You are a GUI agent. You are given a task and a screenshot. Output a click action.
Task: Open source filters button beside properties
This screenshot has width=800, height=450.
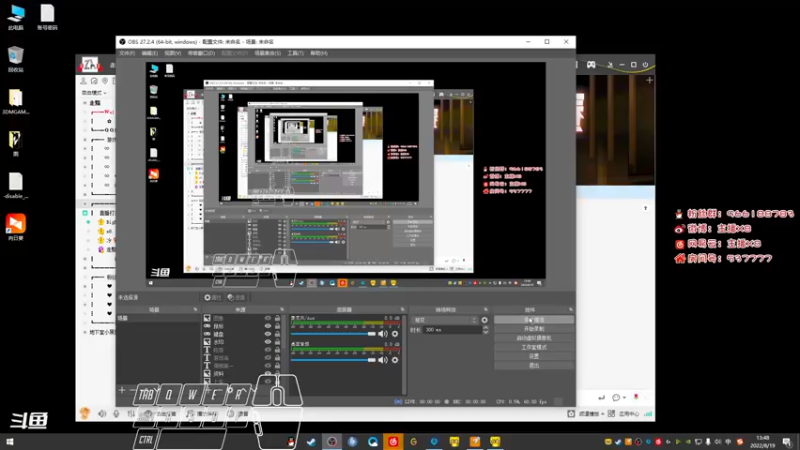(236, 297)
